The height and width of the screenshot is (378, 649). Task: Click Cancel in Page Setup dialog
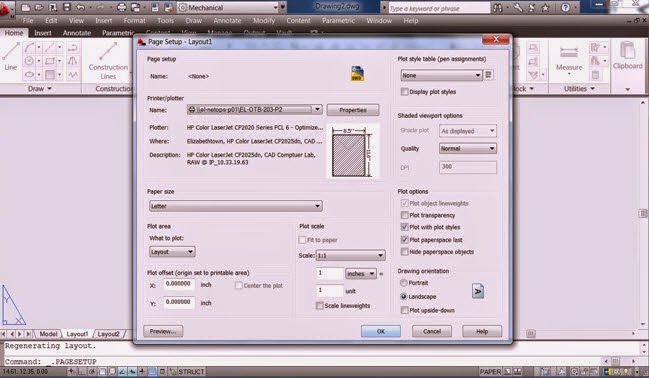tap(432, 331)
